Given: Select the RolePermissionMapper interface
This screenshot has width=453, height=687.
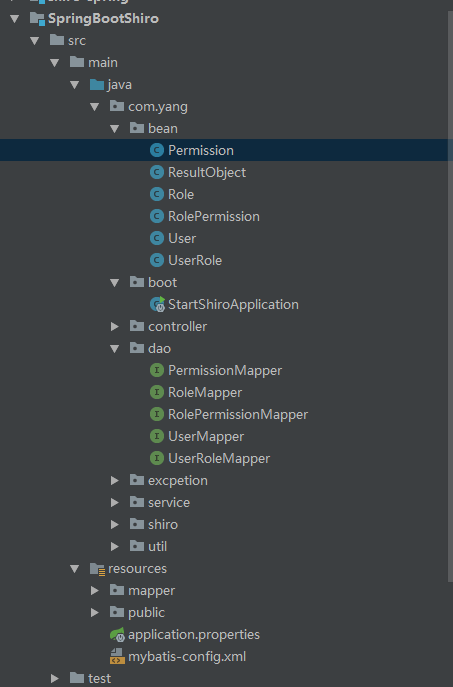Looking at the screenshot, I should pos(238,414).
